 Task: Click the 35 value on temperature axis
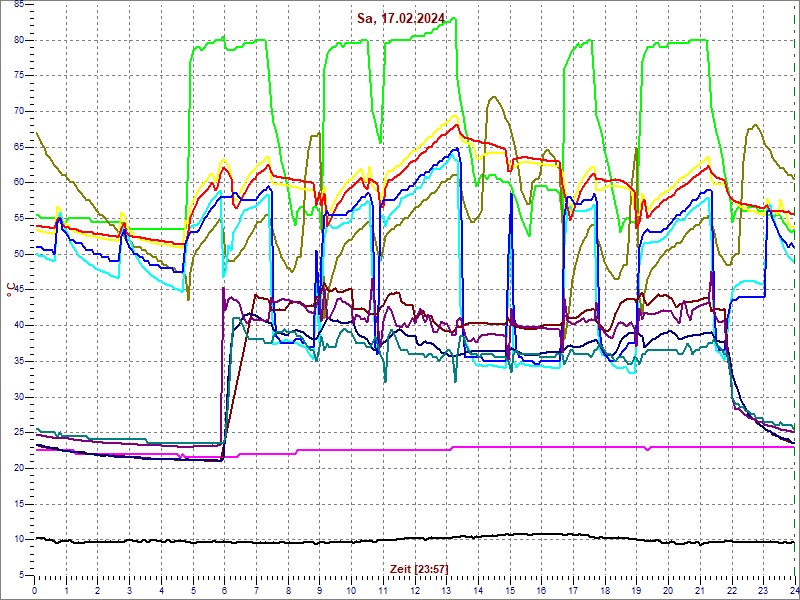pos(18,361)
